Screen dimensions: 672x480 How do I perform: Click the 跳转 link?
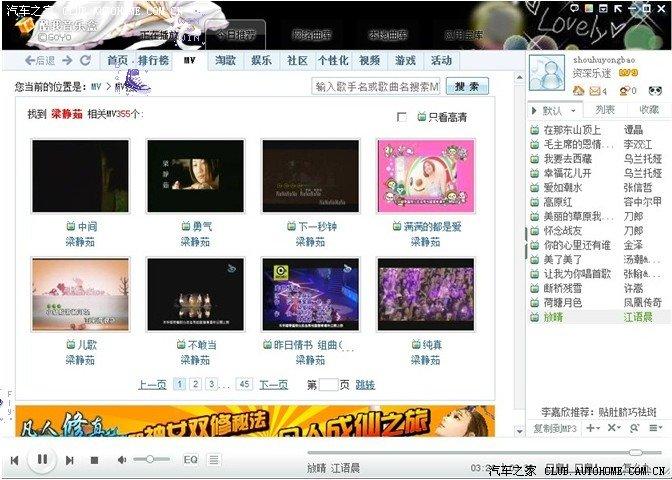pyautogui.click(x=365, y=385)
